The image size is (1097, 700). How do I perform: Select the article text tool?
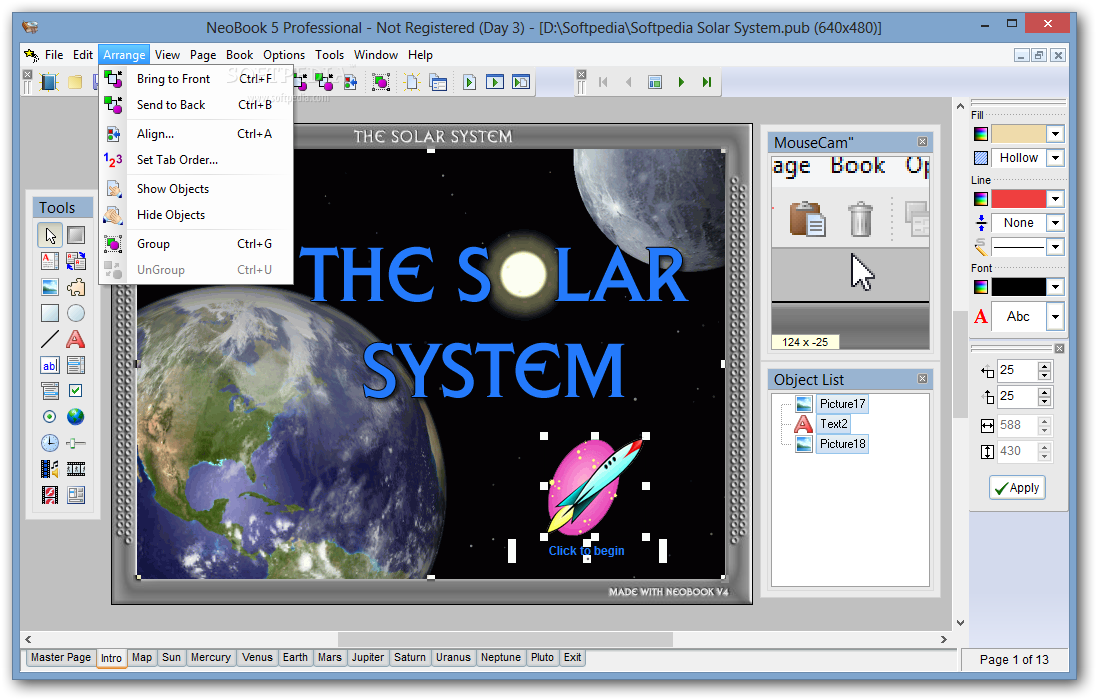point(50,262)
